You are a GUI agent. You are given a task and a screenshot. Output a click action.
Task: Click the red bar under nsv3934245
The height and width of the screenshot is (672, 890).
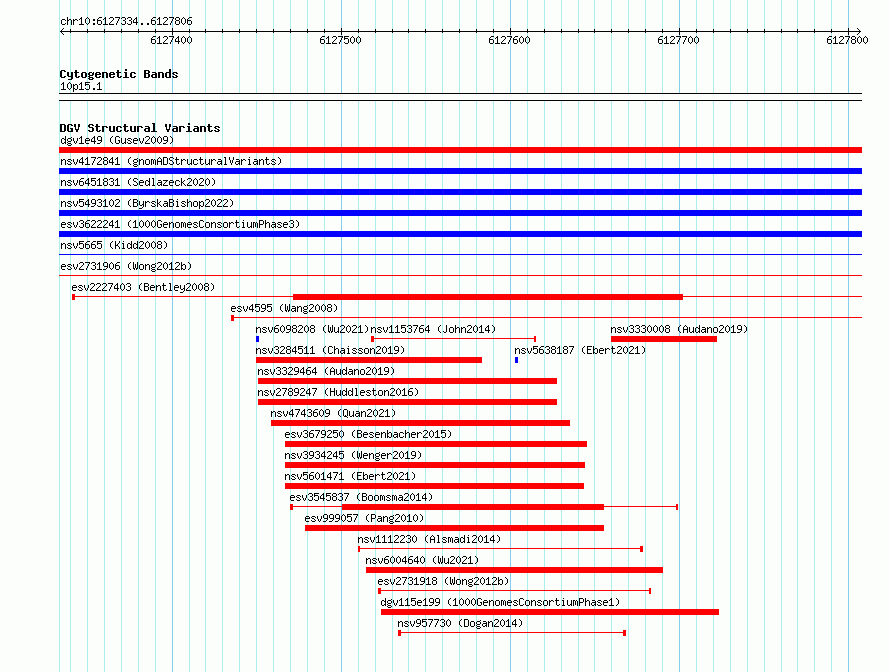coord(435,465)
